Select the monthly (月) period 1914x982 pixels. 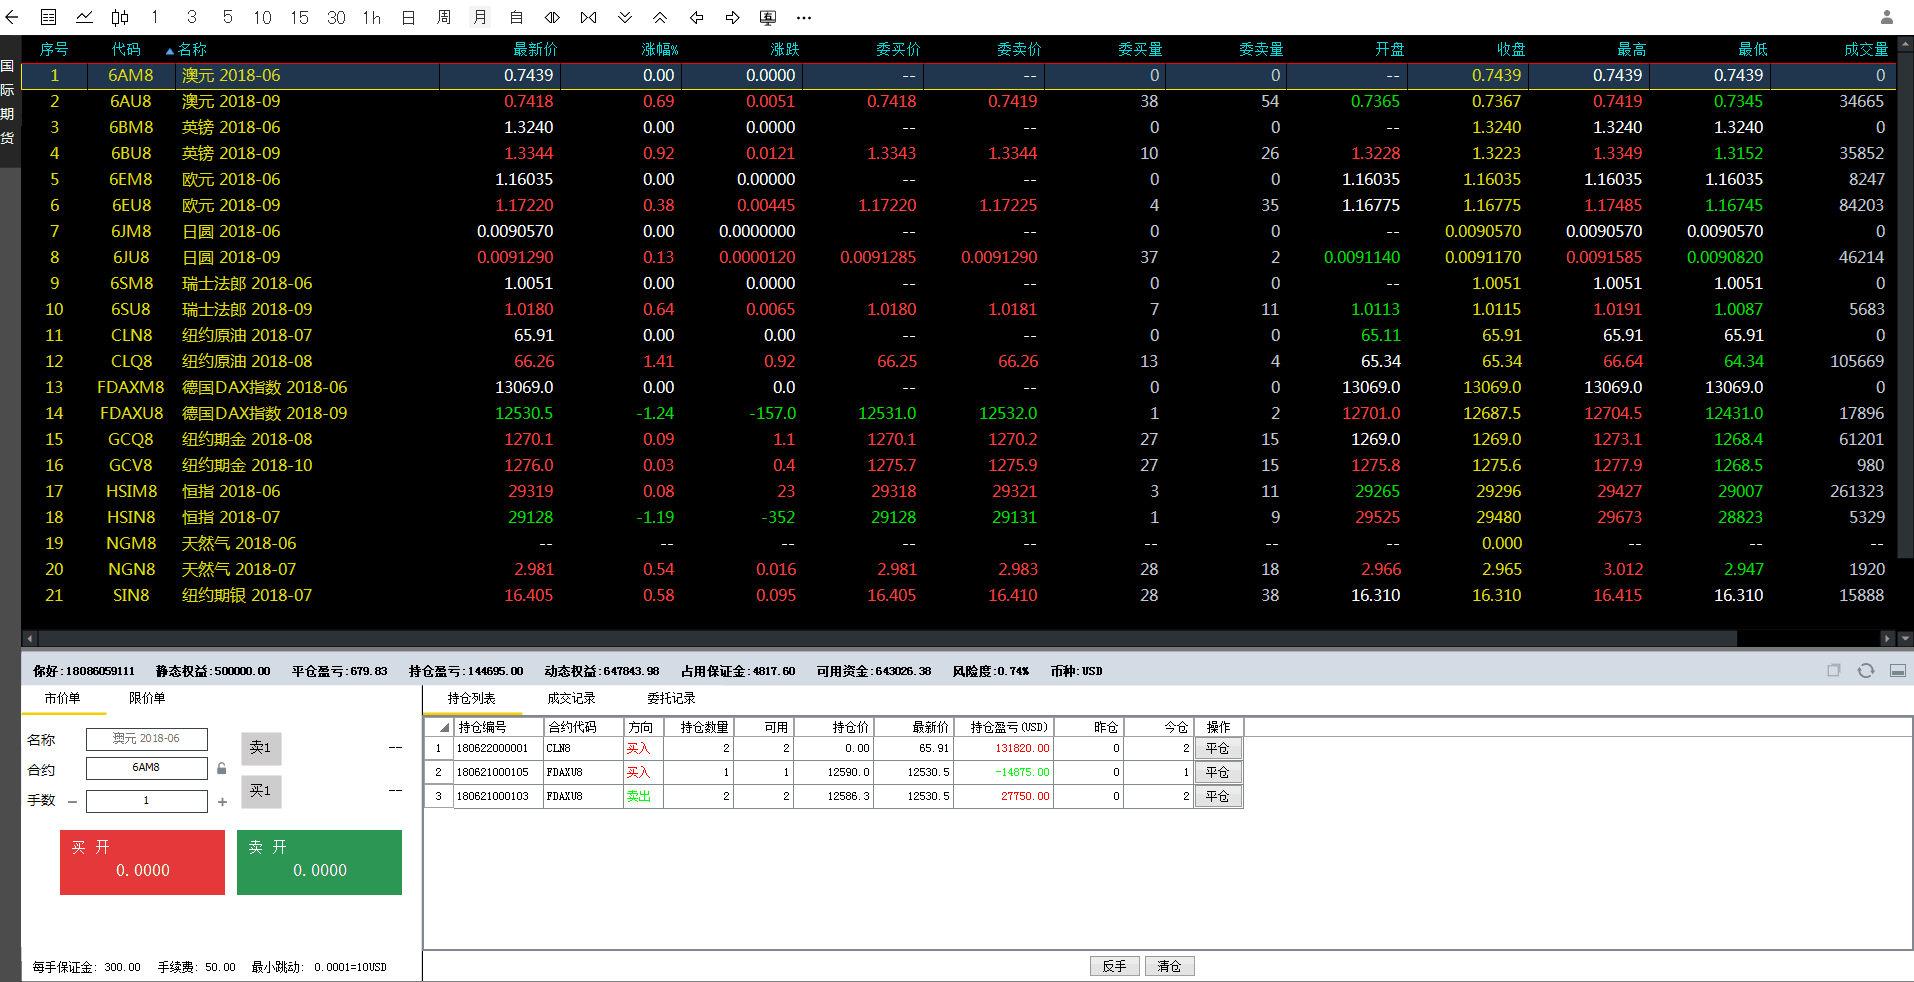[x=480, y=17]
